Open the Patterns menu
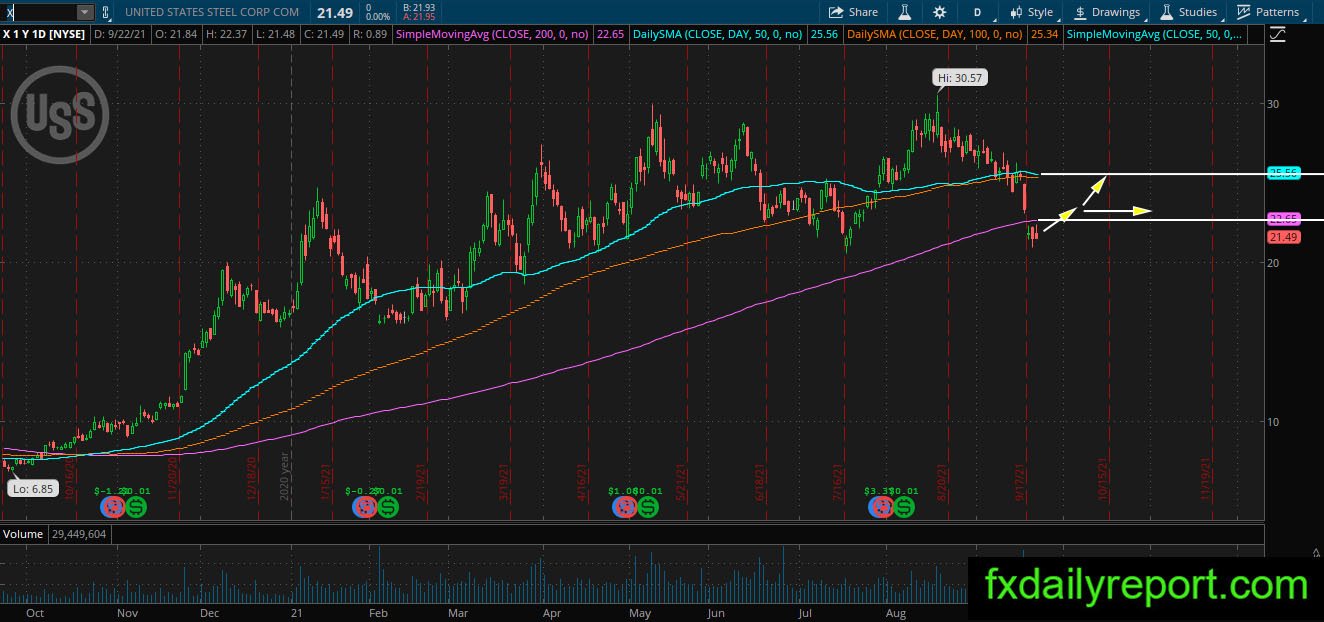The height and width of the screenshot is (622, 1324). (x=1268, y=12)
